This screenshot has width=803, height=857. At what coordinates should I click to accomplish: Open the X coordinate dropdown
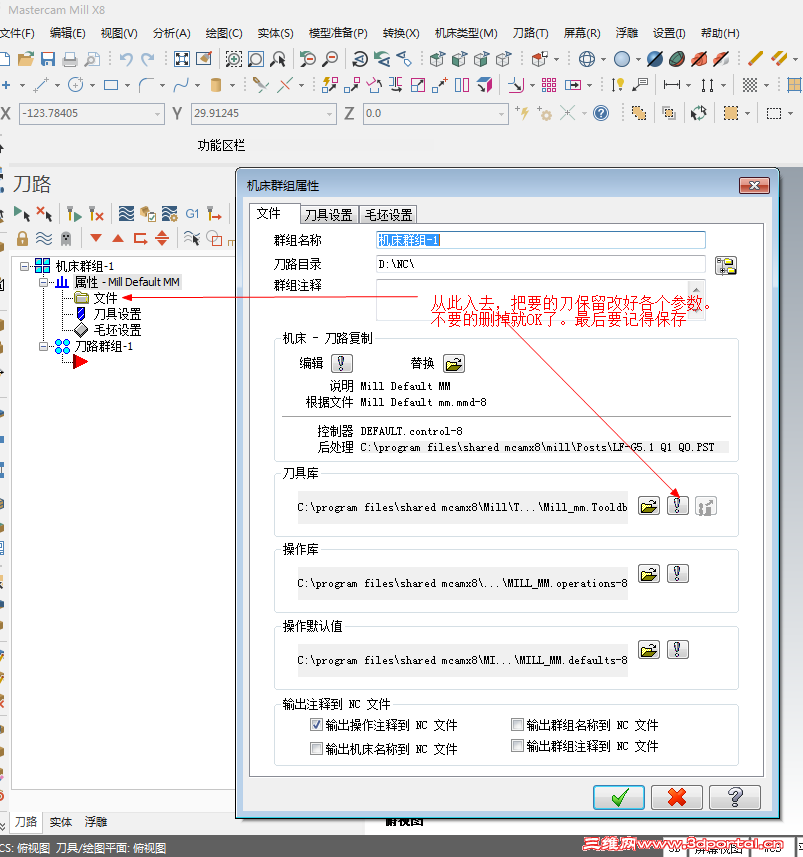click(x=157, y=114)
